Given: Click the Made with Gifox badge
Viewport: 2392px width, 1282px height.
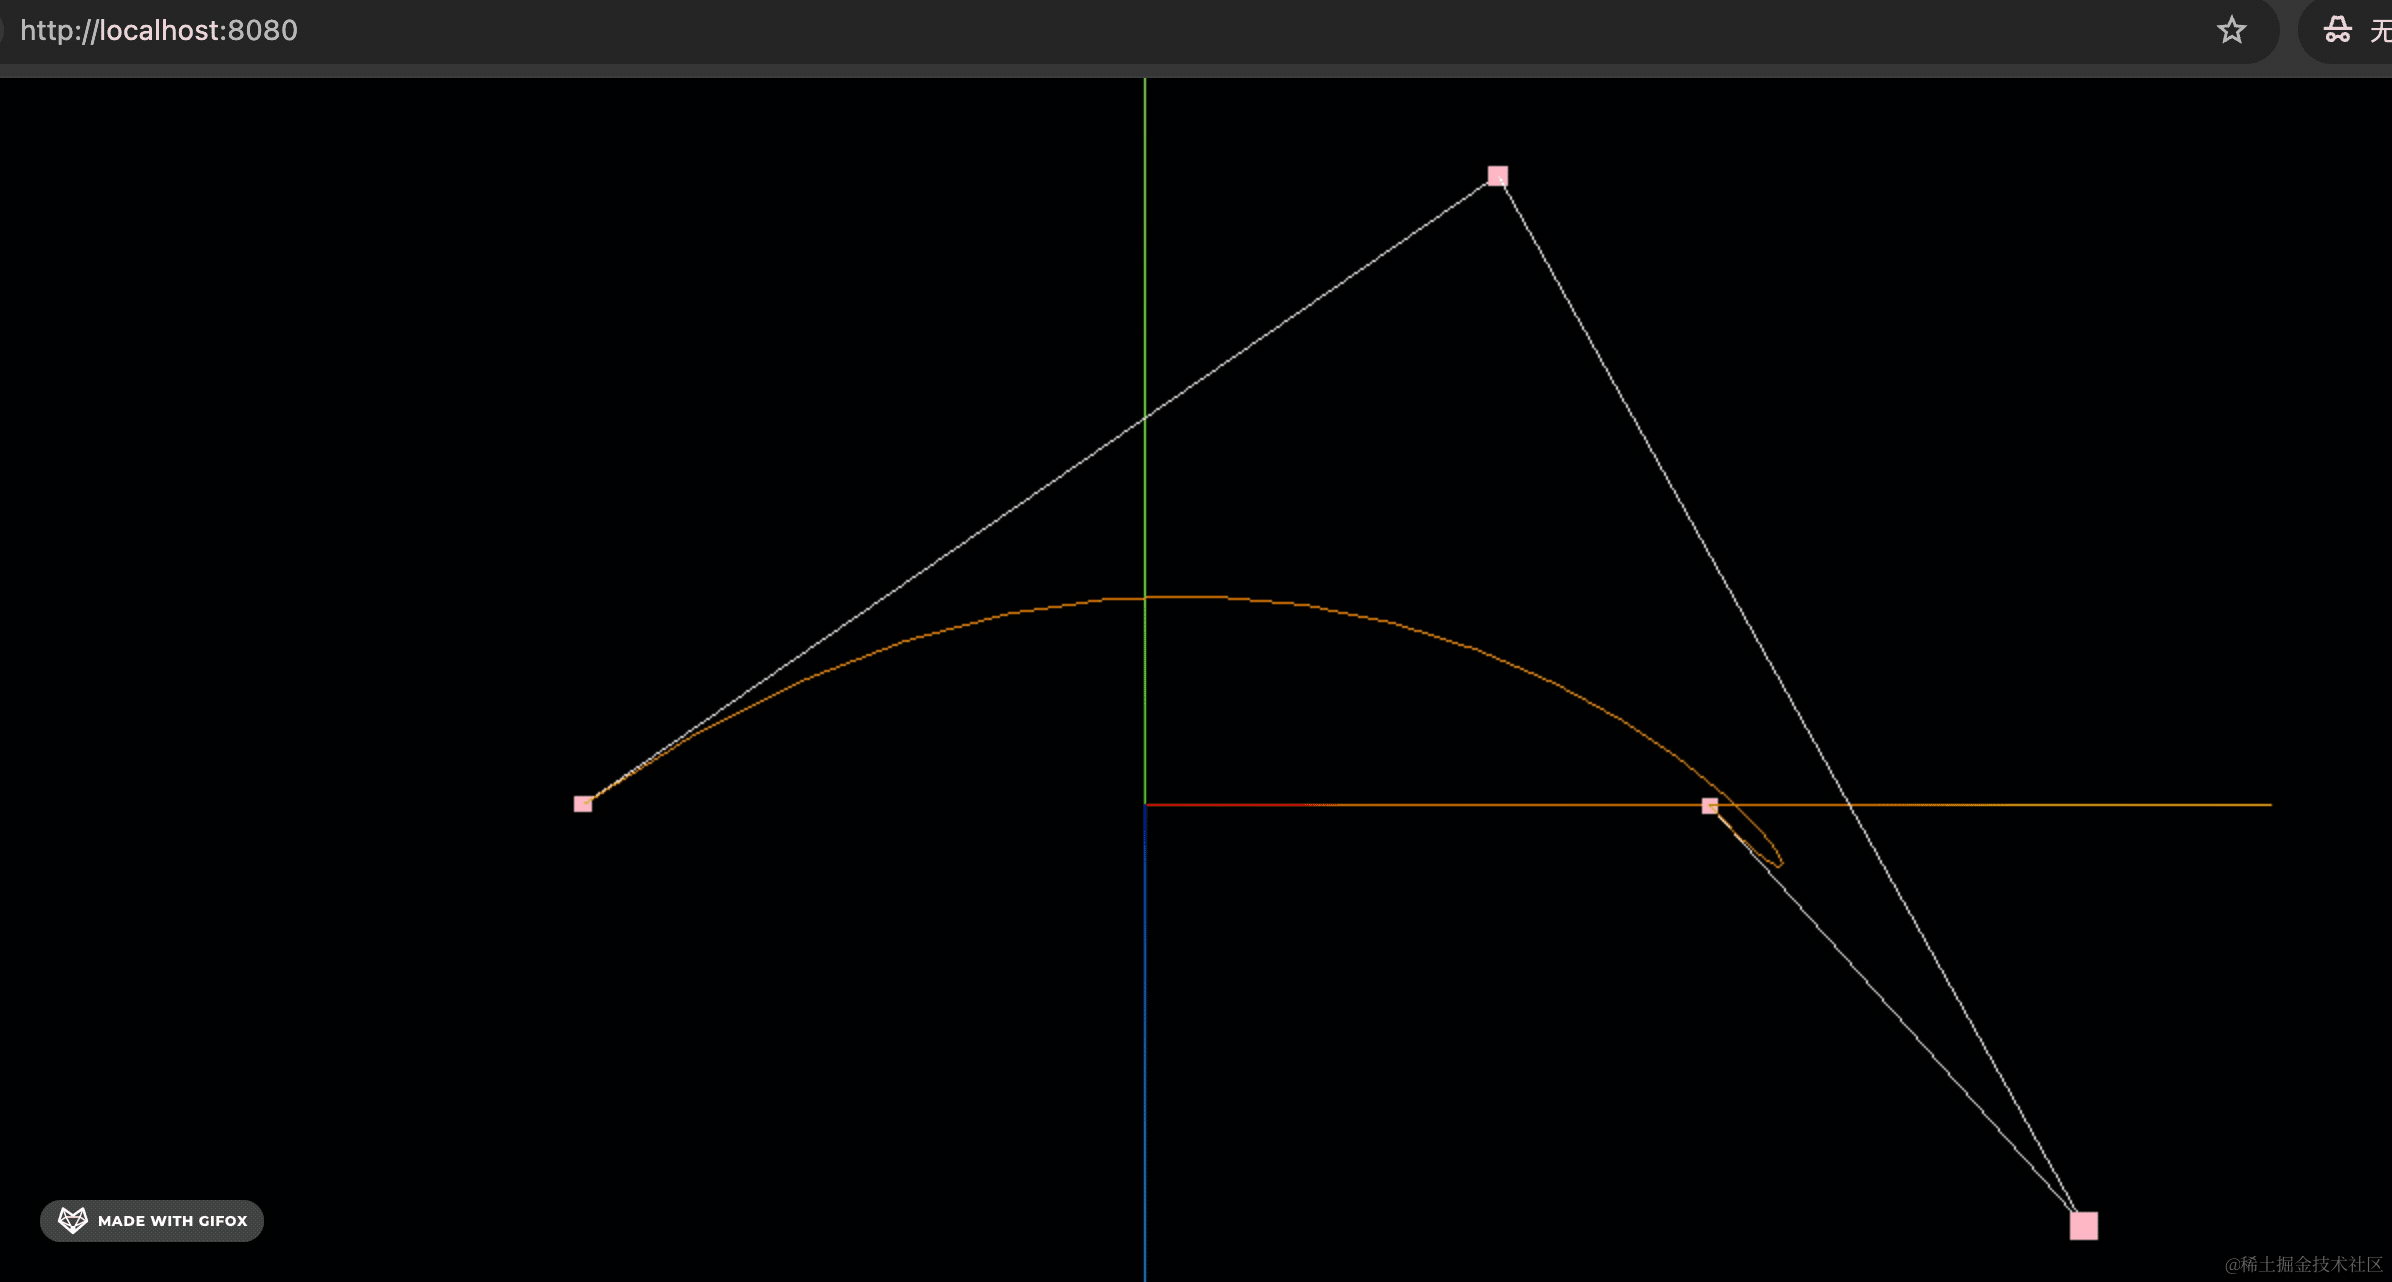Looking at the screenshot, I should (x=152, y=1221).
